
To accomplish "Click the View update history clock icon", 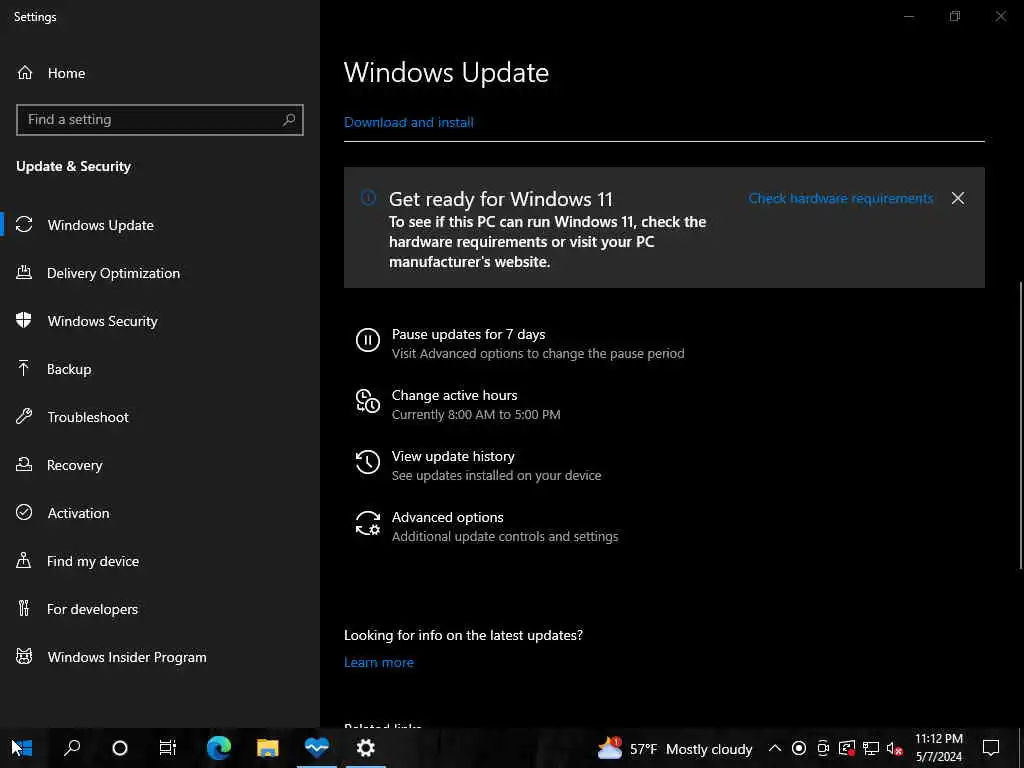I will click(x=368, y=462).
